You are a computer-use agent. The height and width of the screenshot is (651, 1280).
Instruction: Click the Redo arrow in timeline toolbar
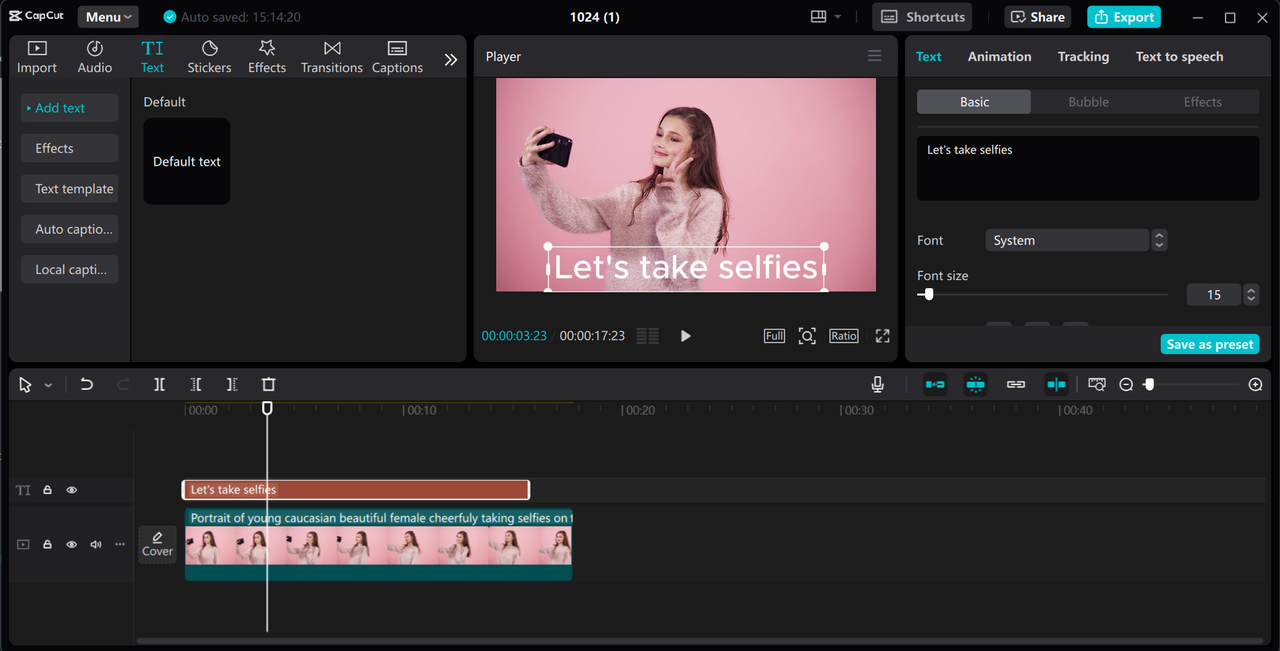click(x=123, y=384)
